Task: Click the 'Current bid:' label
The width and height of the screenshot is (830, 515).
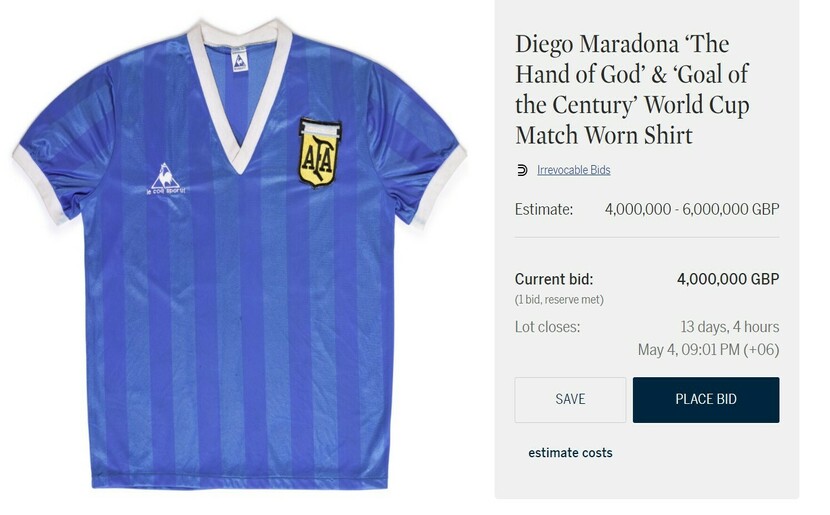Action: pyautogui.click(x=554, y=279)
